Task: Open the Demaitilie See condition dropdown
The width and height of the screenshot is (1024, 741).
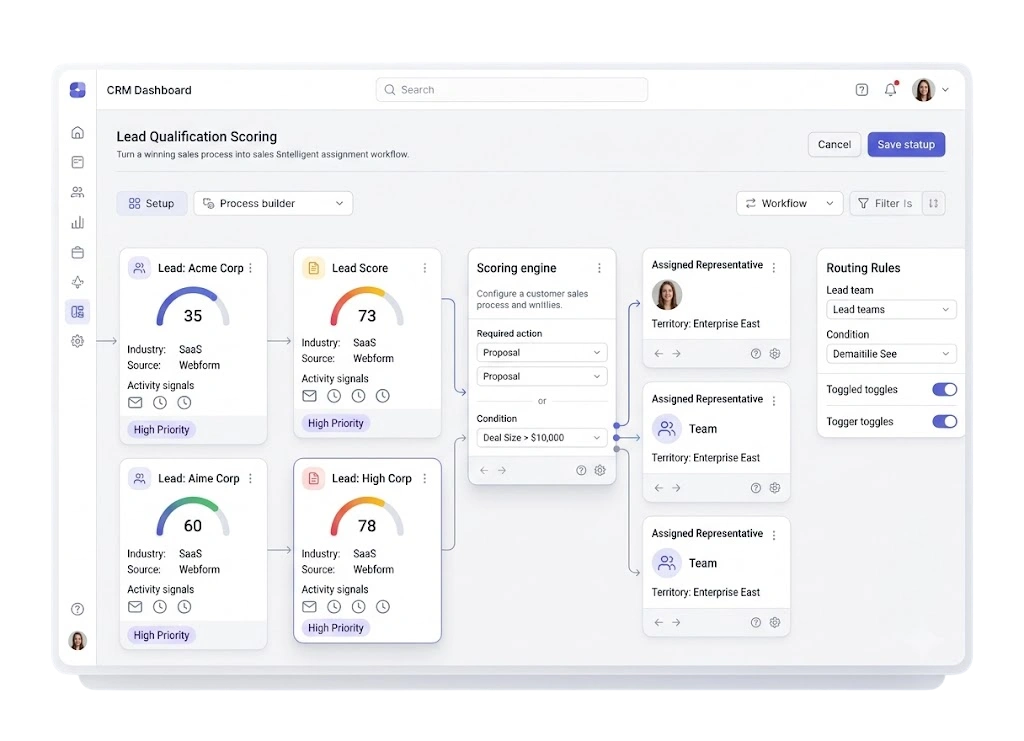Action: 891,354
